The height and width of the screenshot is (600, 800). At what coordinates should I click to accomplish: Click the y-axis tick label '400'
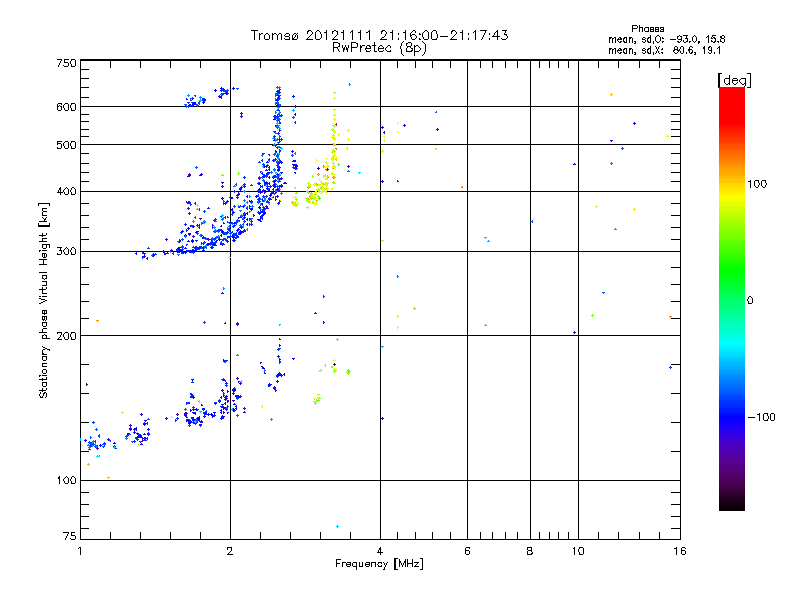click(66, 192)
